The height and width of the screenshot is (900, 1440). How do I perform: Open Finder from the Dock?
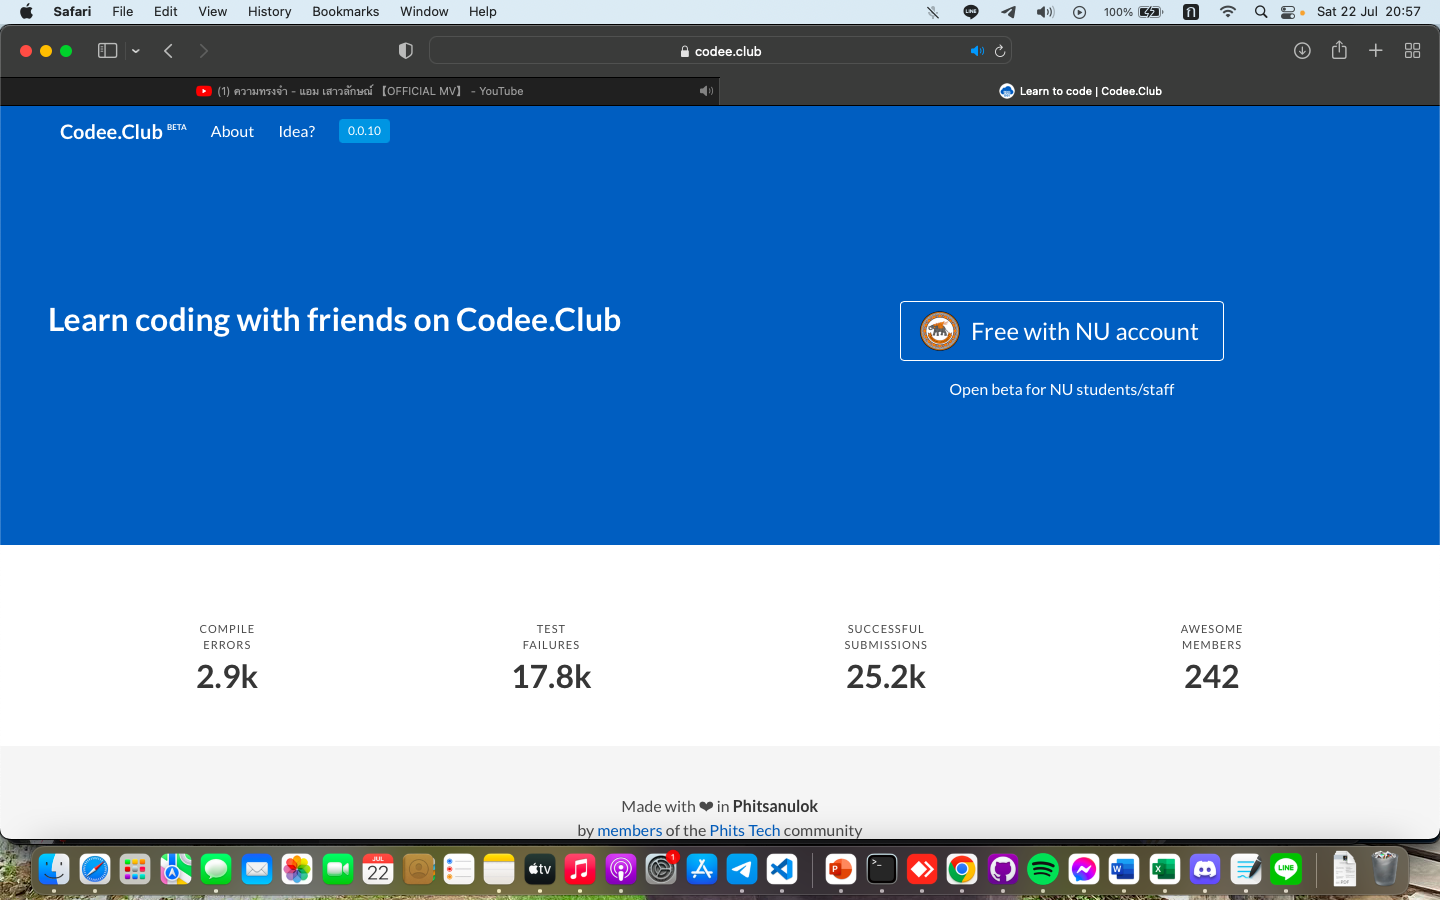coord(54,869)
